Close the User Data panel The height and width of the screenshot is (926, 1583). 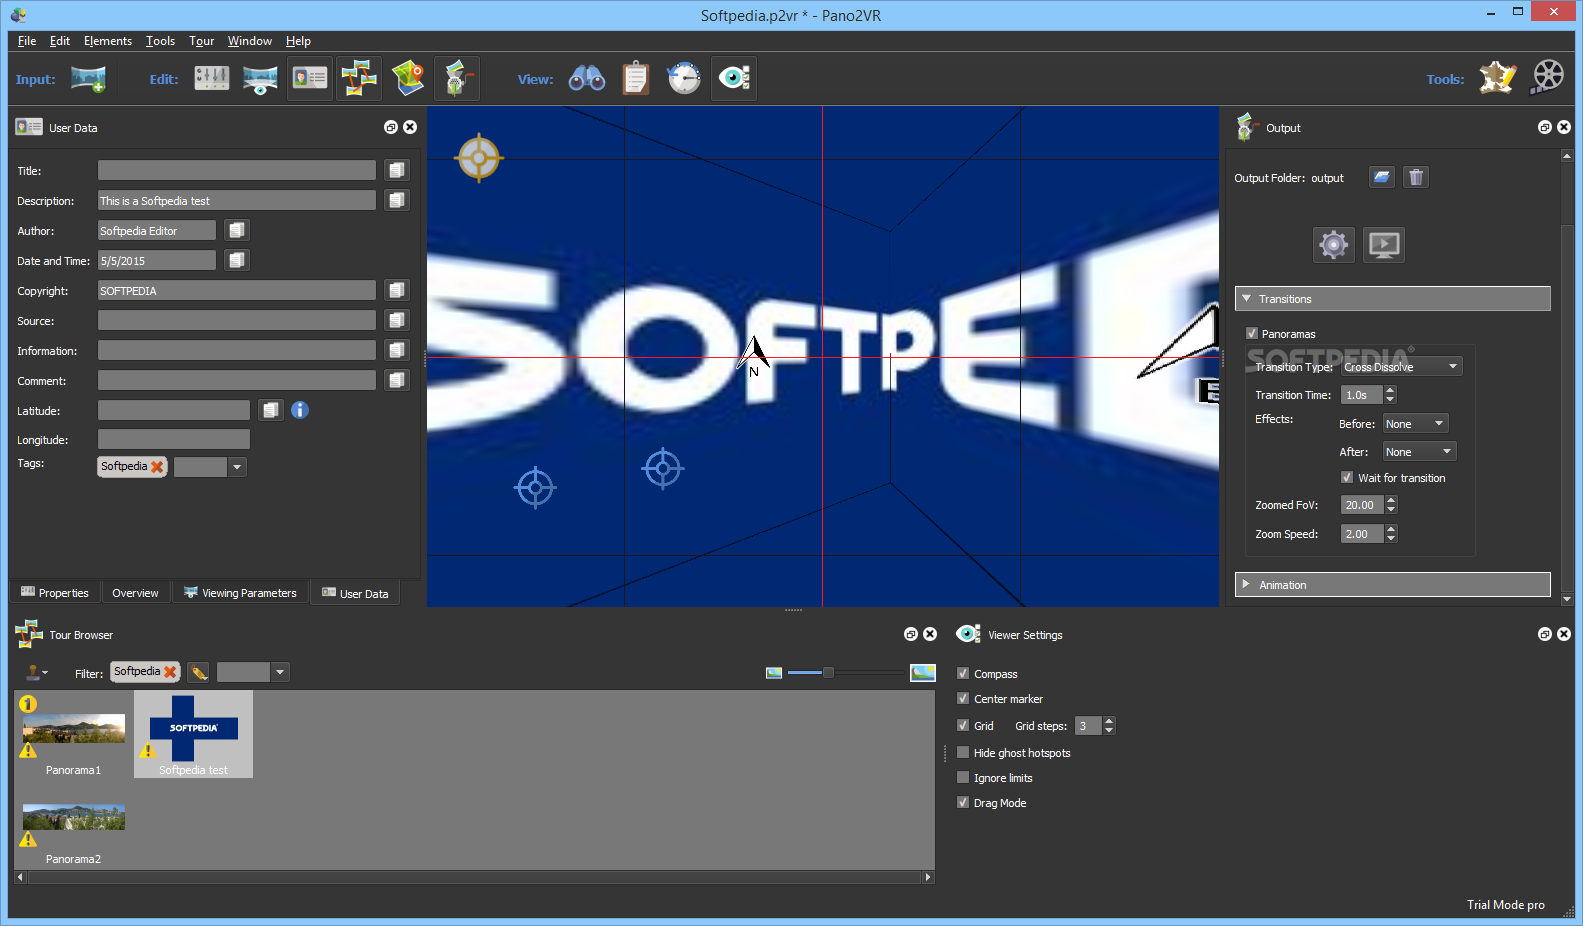coord(410,127)
